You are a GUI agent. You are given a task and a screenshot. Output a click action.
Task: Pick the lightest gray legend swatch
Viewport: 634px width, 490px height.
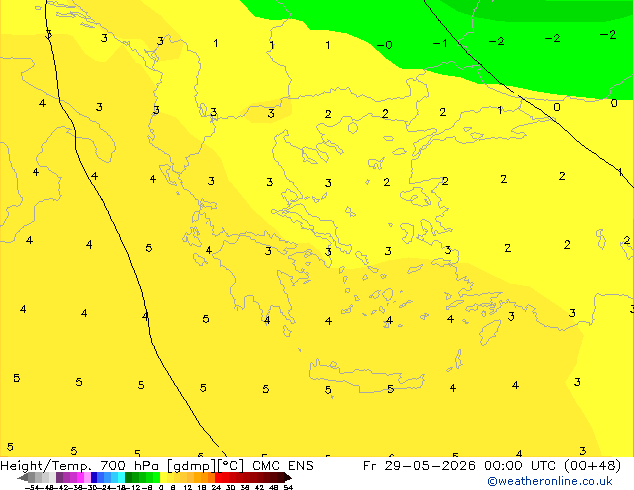[53, 477]
